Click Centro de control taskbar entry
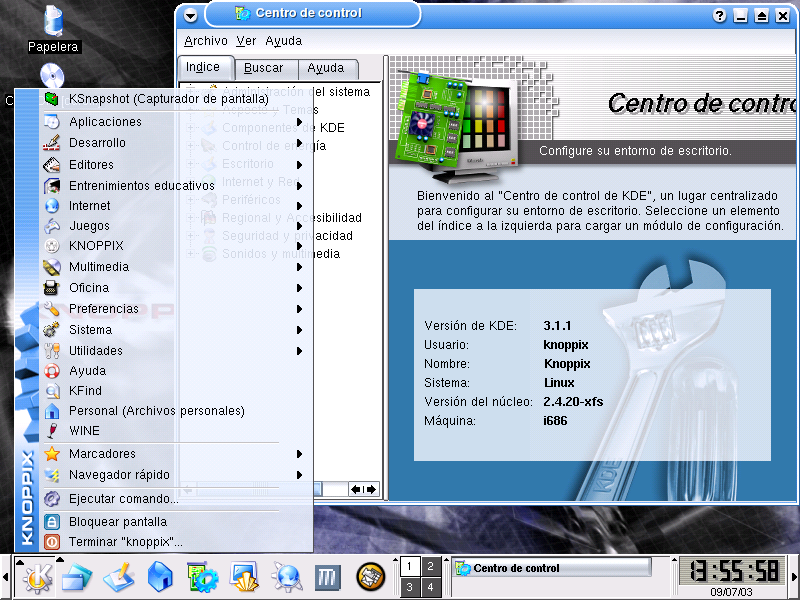 (x=551, y=568)
